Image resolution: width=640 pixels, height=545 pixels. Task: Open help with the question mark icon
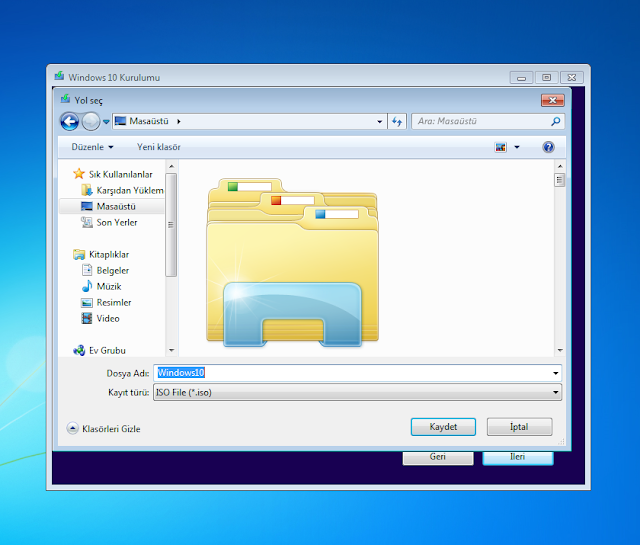548,147
